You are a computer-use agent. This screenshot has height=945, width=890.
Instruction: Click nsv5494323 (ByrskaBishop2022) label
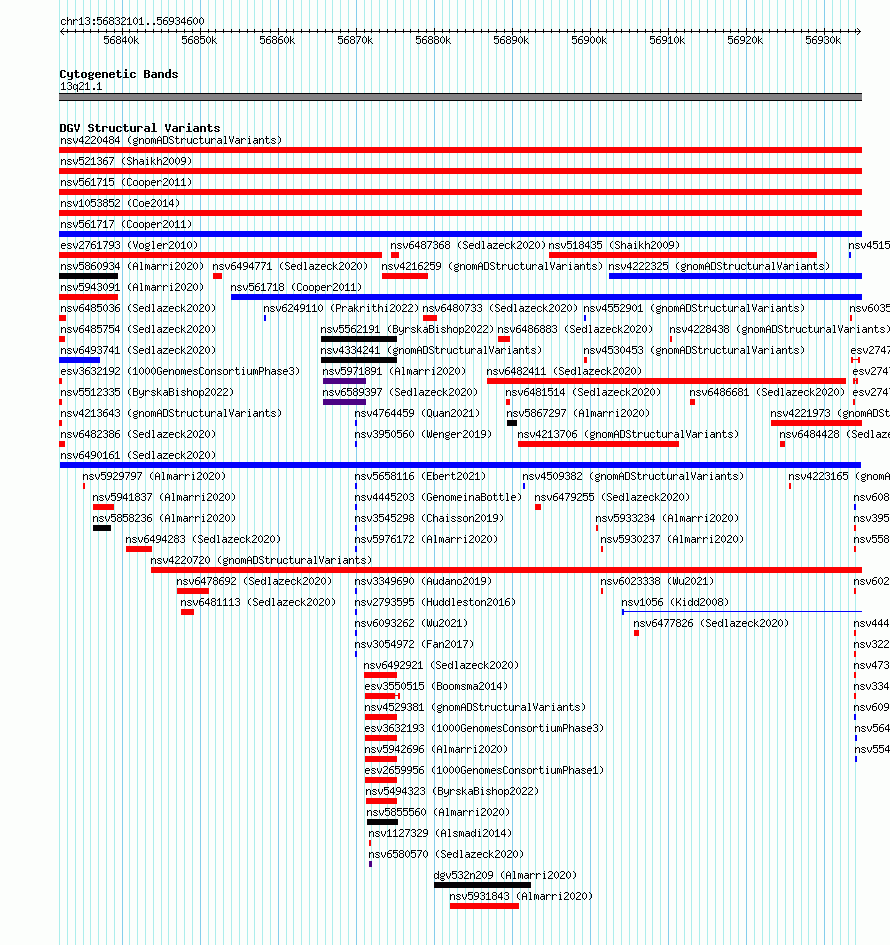click(452, 791)
